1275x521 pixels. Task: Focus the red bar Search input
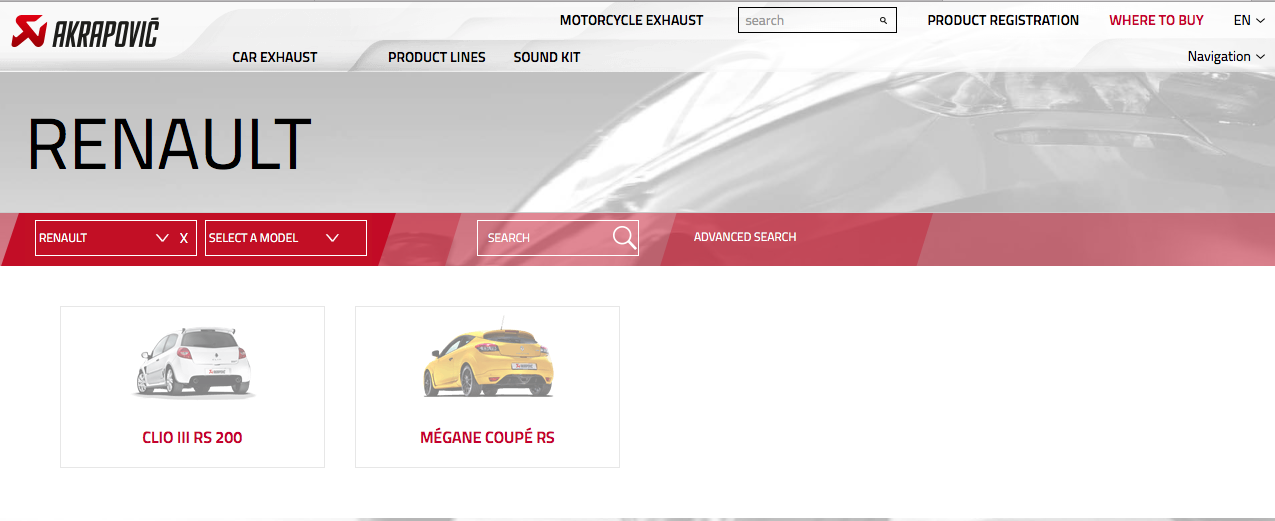545,238
